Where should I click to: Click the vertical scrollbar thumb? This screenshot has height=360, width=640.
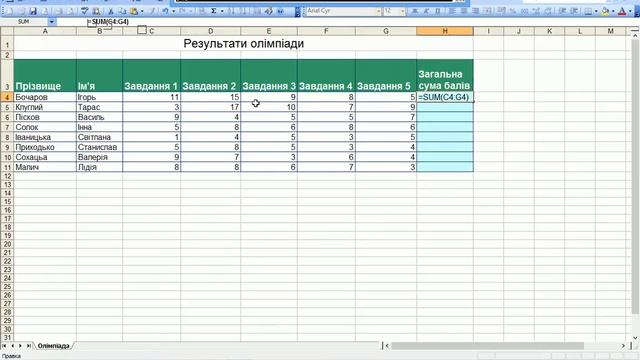point(635,178)
